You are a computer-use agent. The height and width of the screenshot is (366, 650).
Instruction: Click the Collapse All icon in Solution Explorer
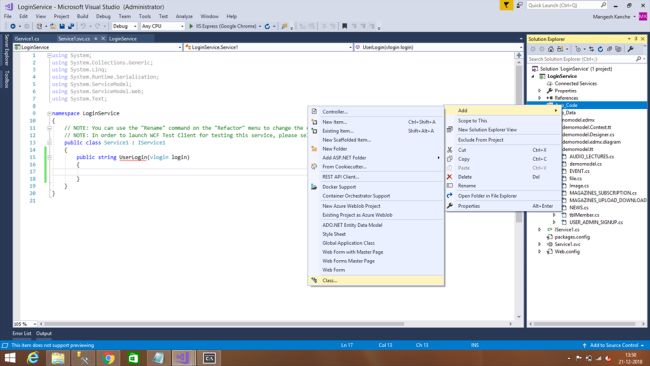609,49
